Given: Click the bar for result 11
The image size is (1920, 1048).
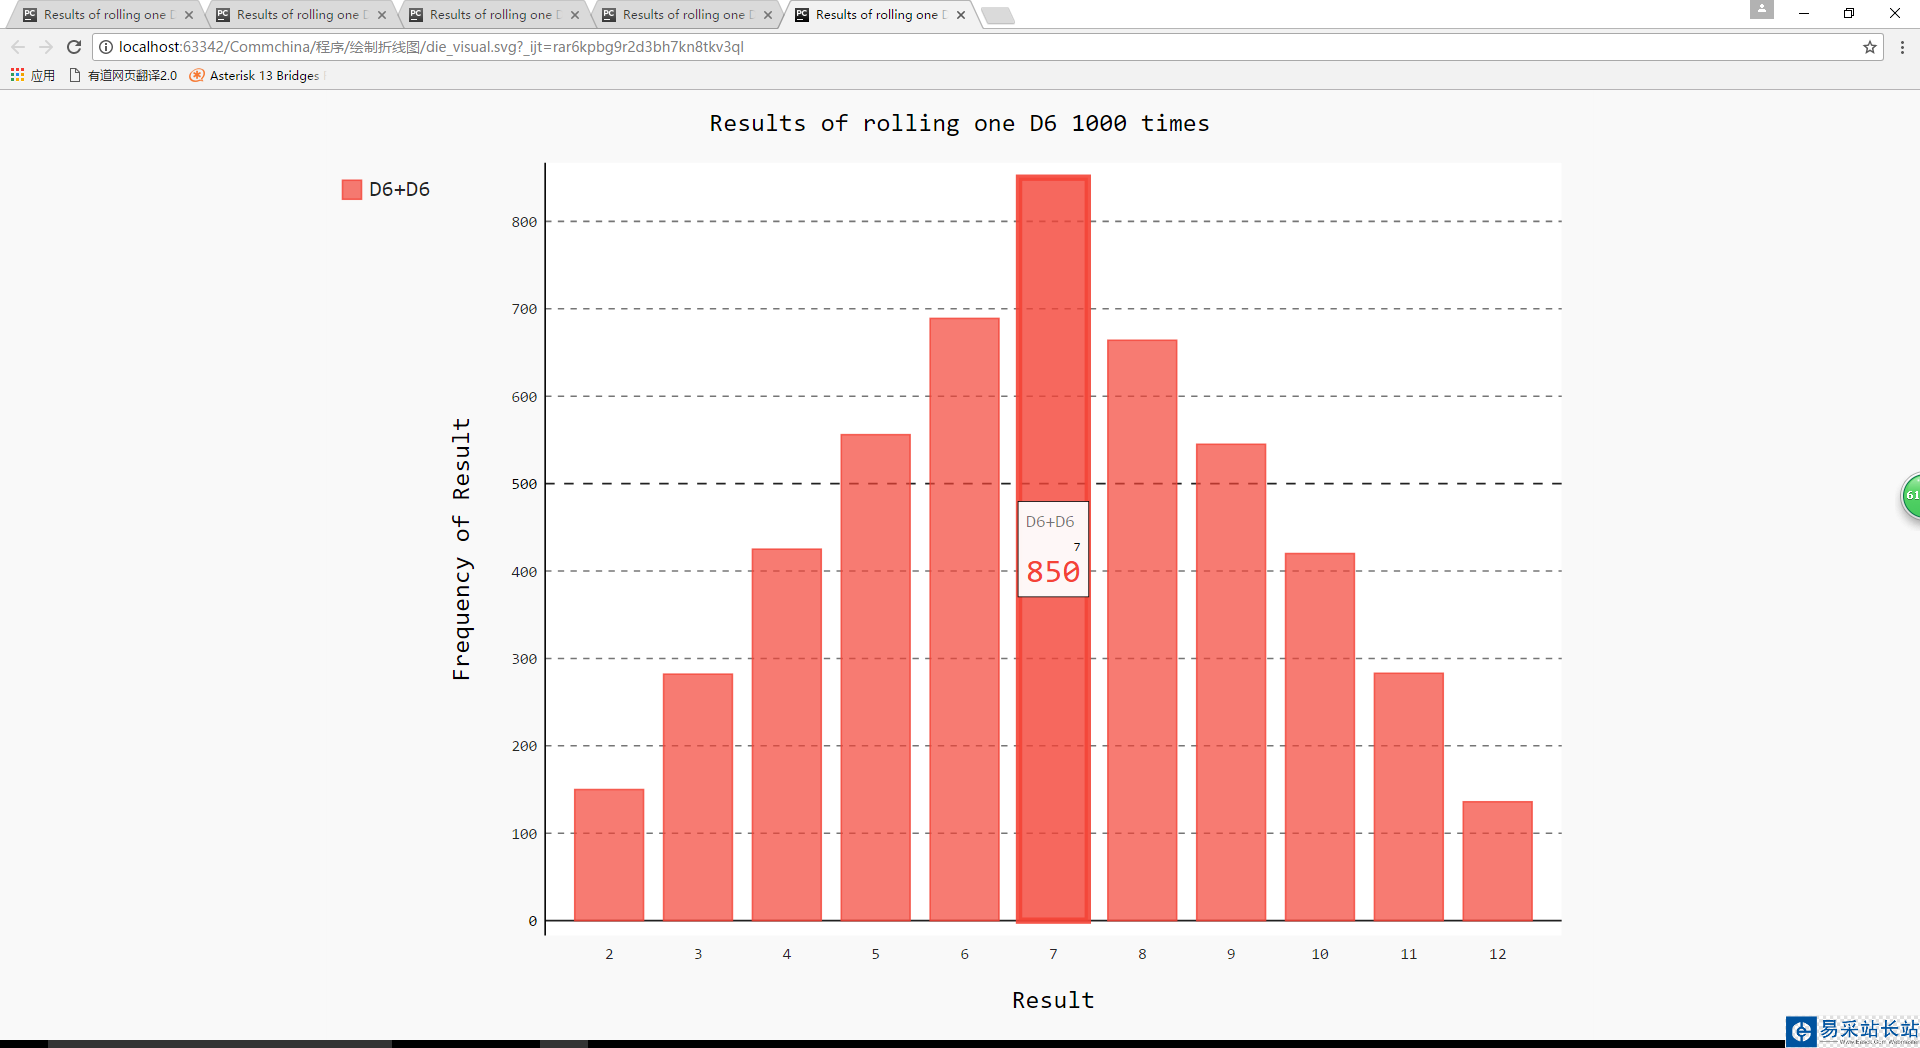Looking at the screenshot, I should click(1409, 797).
